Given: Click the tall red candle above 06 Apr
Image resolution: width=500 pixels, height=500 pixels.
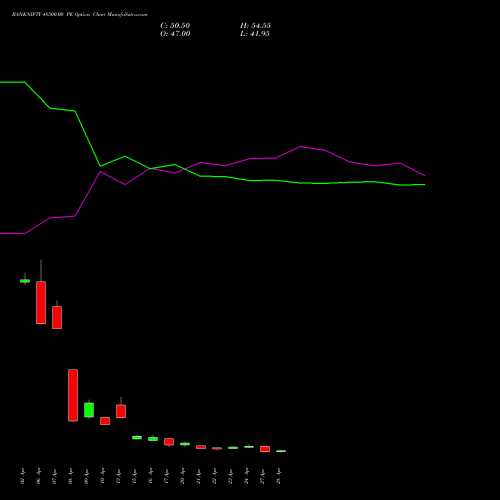Looking at the screenshot, I should click(x=41, y=302).
